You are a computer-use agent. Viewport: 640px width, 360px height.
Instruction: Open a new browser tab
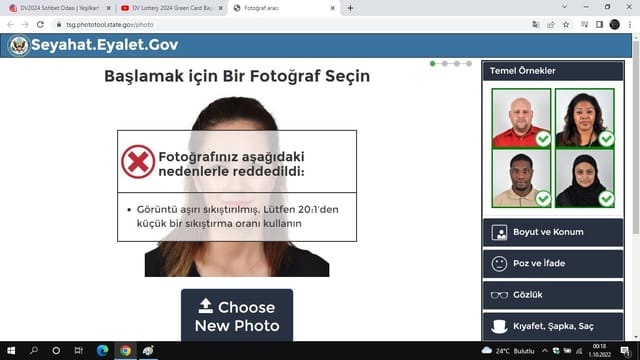click(350, 8)
